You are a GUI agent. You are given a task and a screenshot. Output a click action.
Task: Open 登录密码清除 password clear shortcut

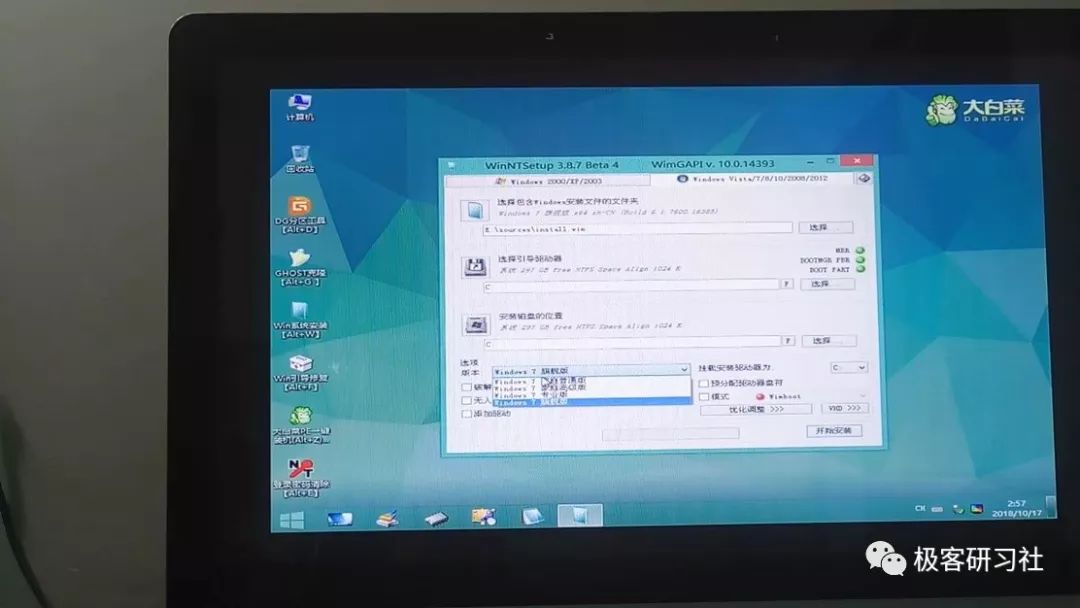coord(301,478)
